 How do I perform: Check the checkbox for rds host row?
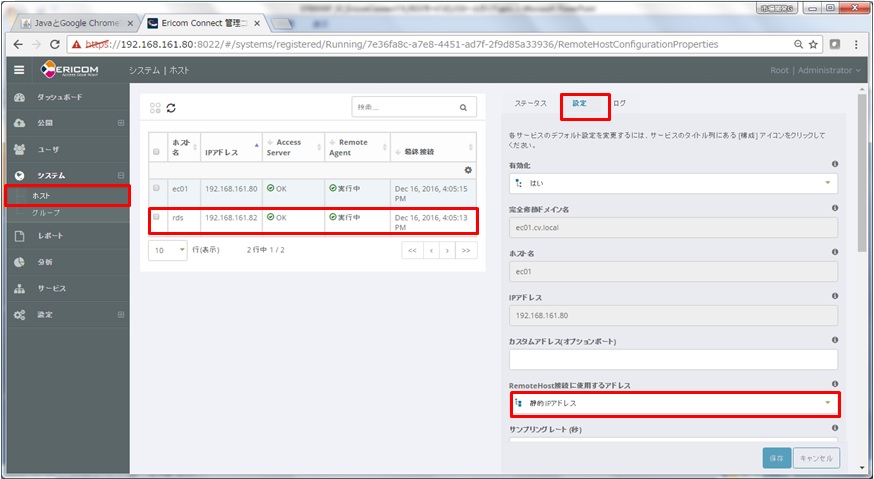156,217
